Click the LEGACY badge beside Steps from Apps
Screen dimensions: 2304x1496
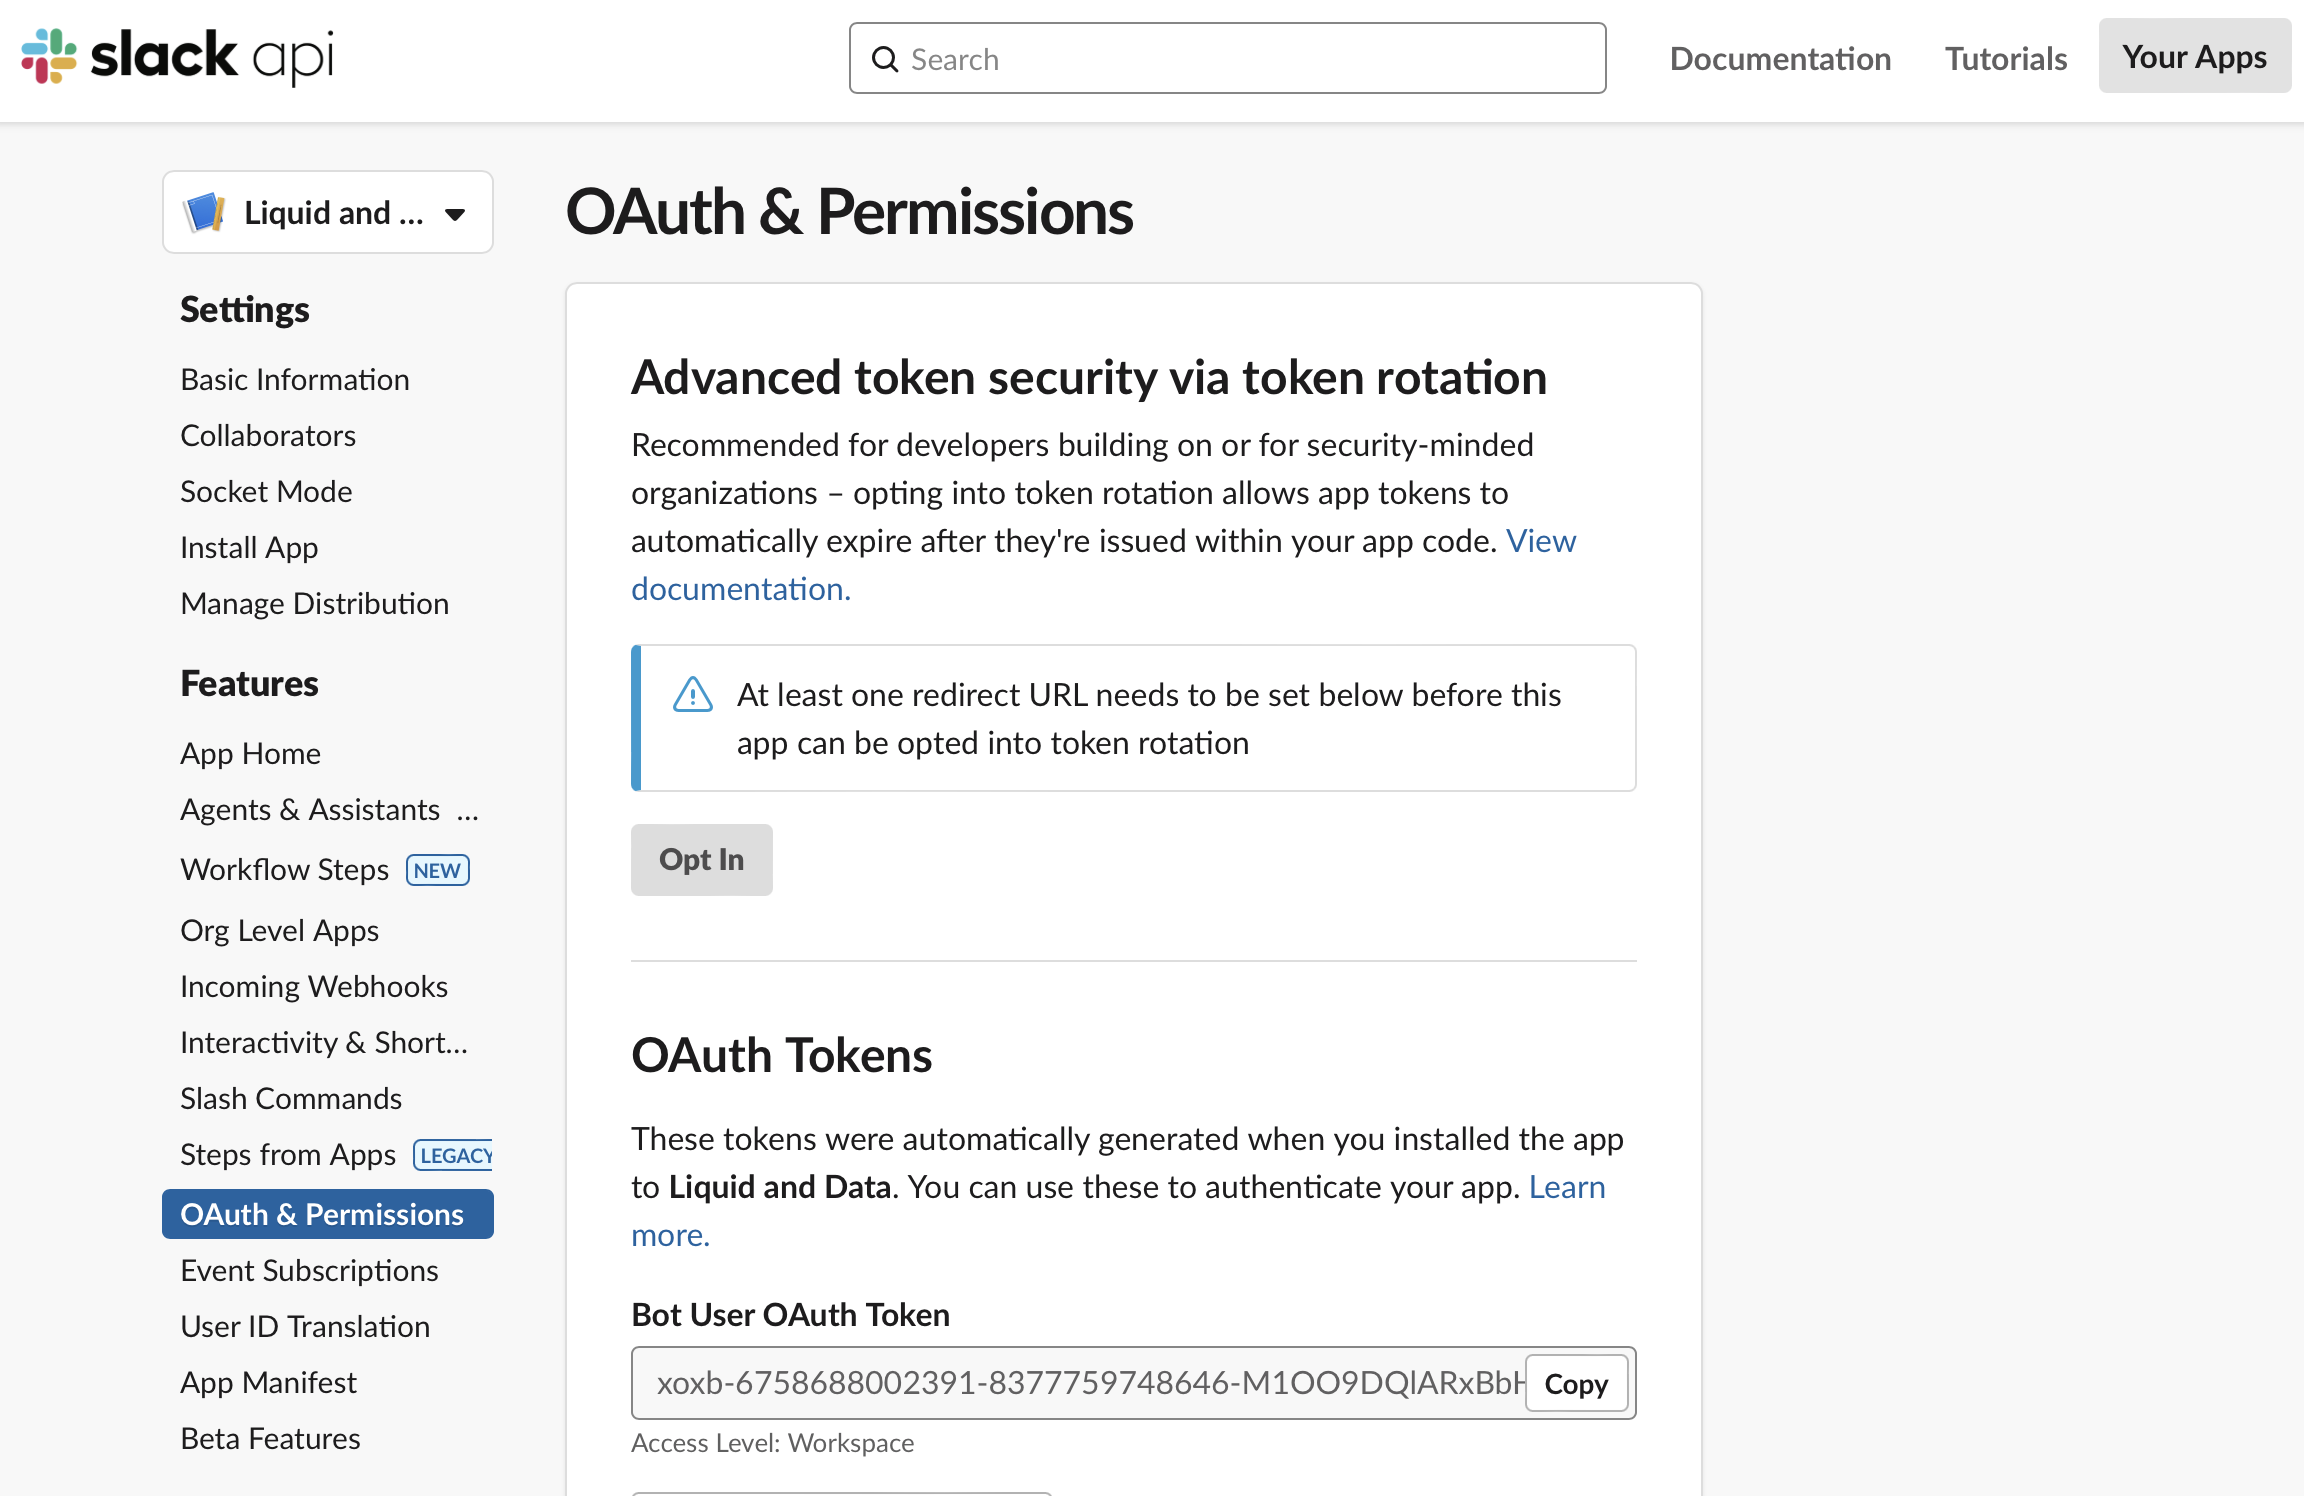click(x=453, y=1155)
